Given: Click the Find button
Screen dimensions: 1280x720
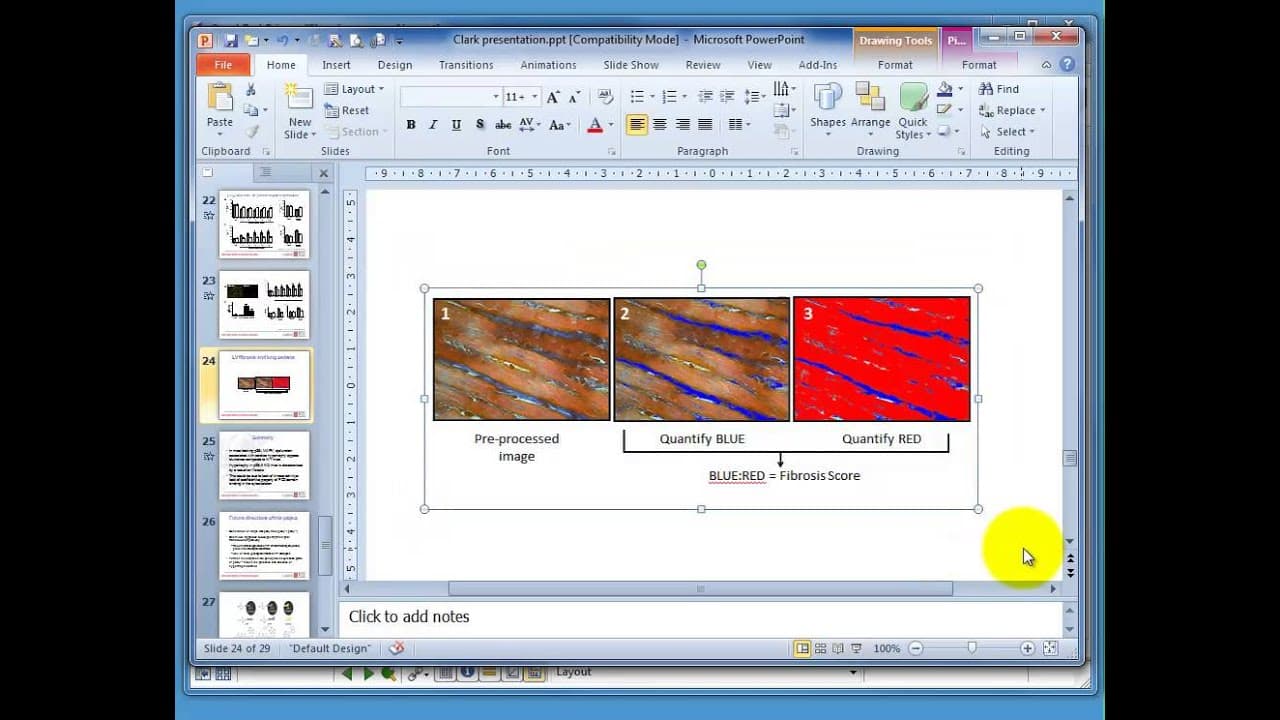Looking at the screenshot, I should click(x=998, y=89).
